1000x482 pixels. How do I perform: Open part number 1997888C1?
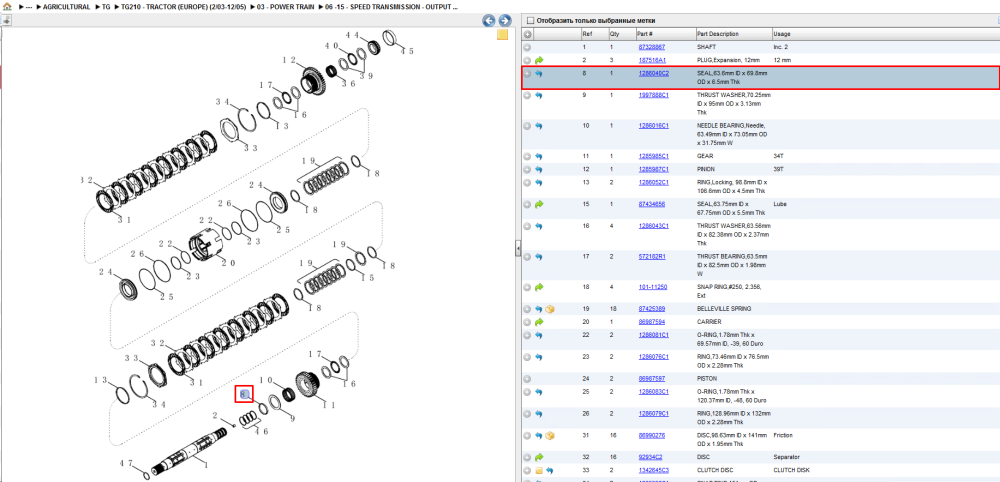pyautogui.click(x=654, y=96)
